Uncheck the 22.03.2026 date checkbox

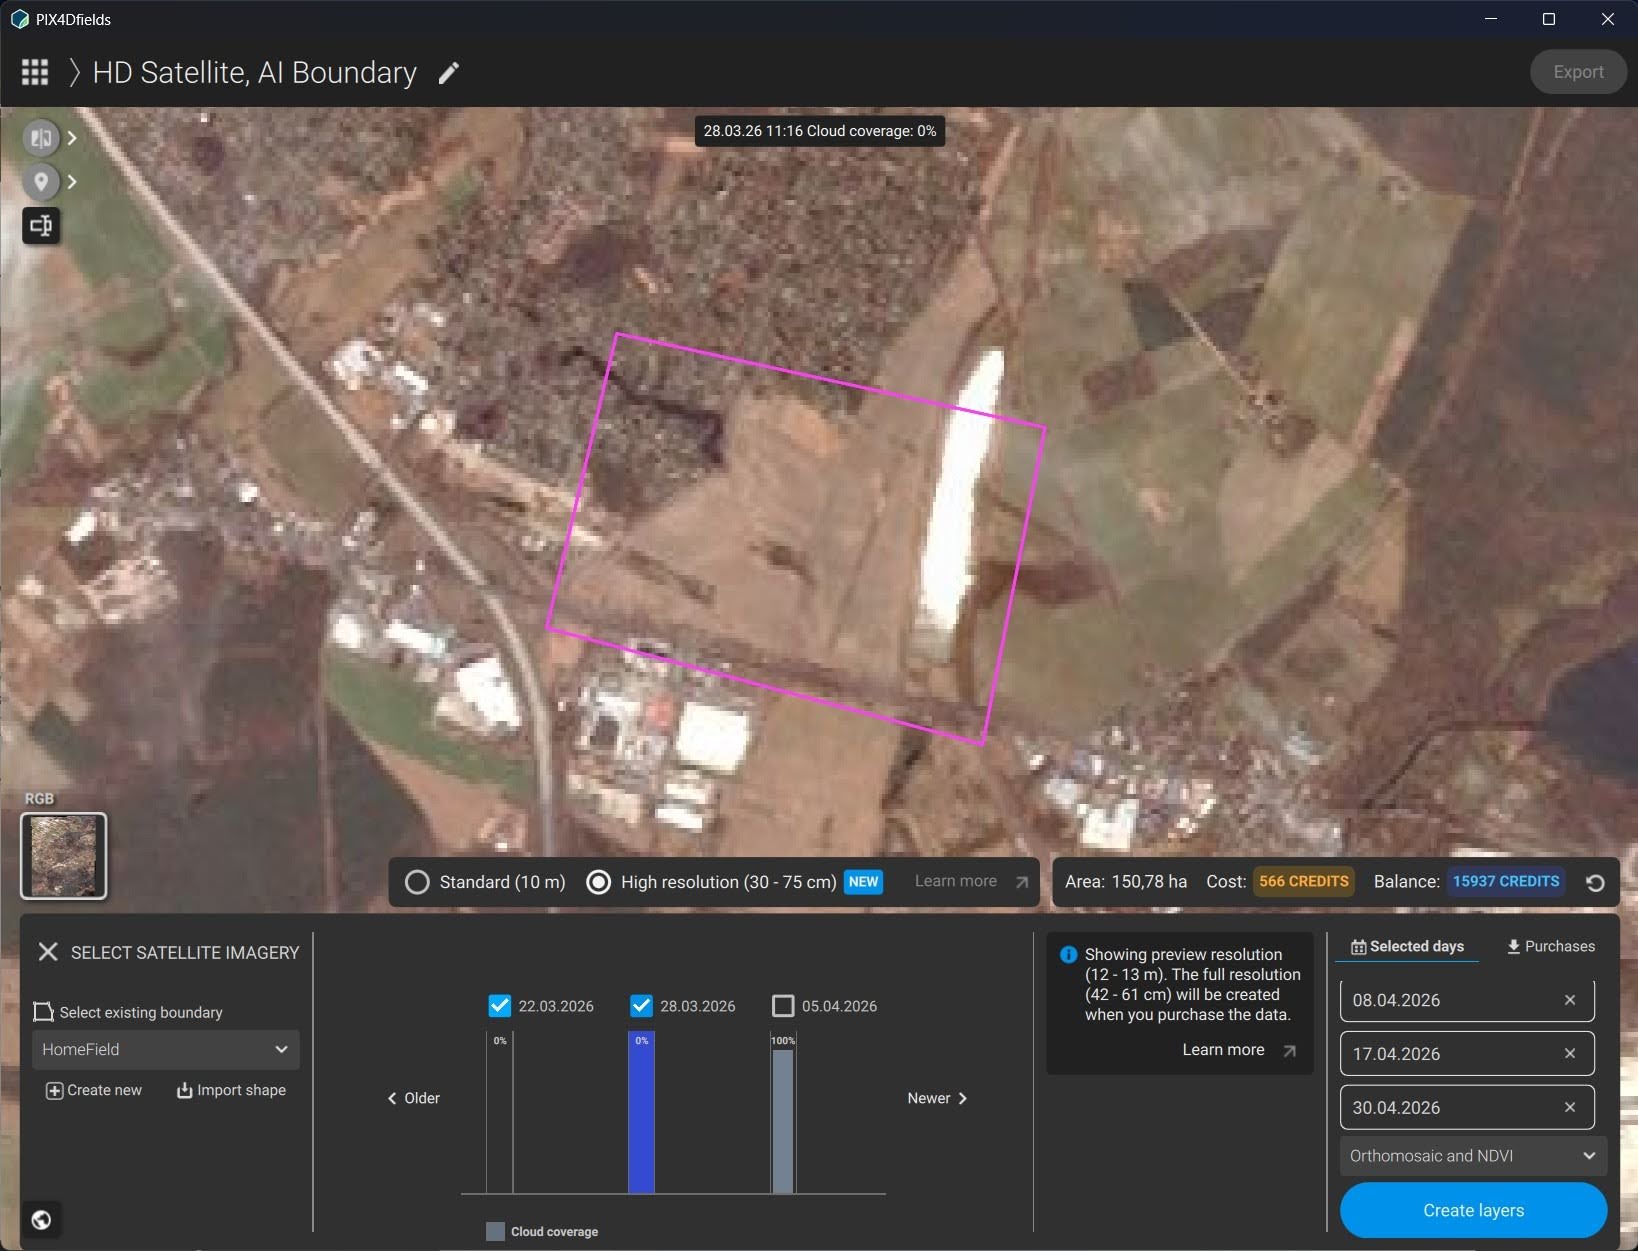[x=500, y=1006]
